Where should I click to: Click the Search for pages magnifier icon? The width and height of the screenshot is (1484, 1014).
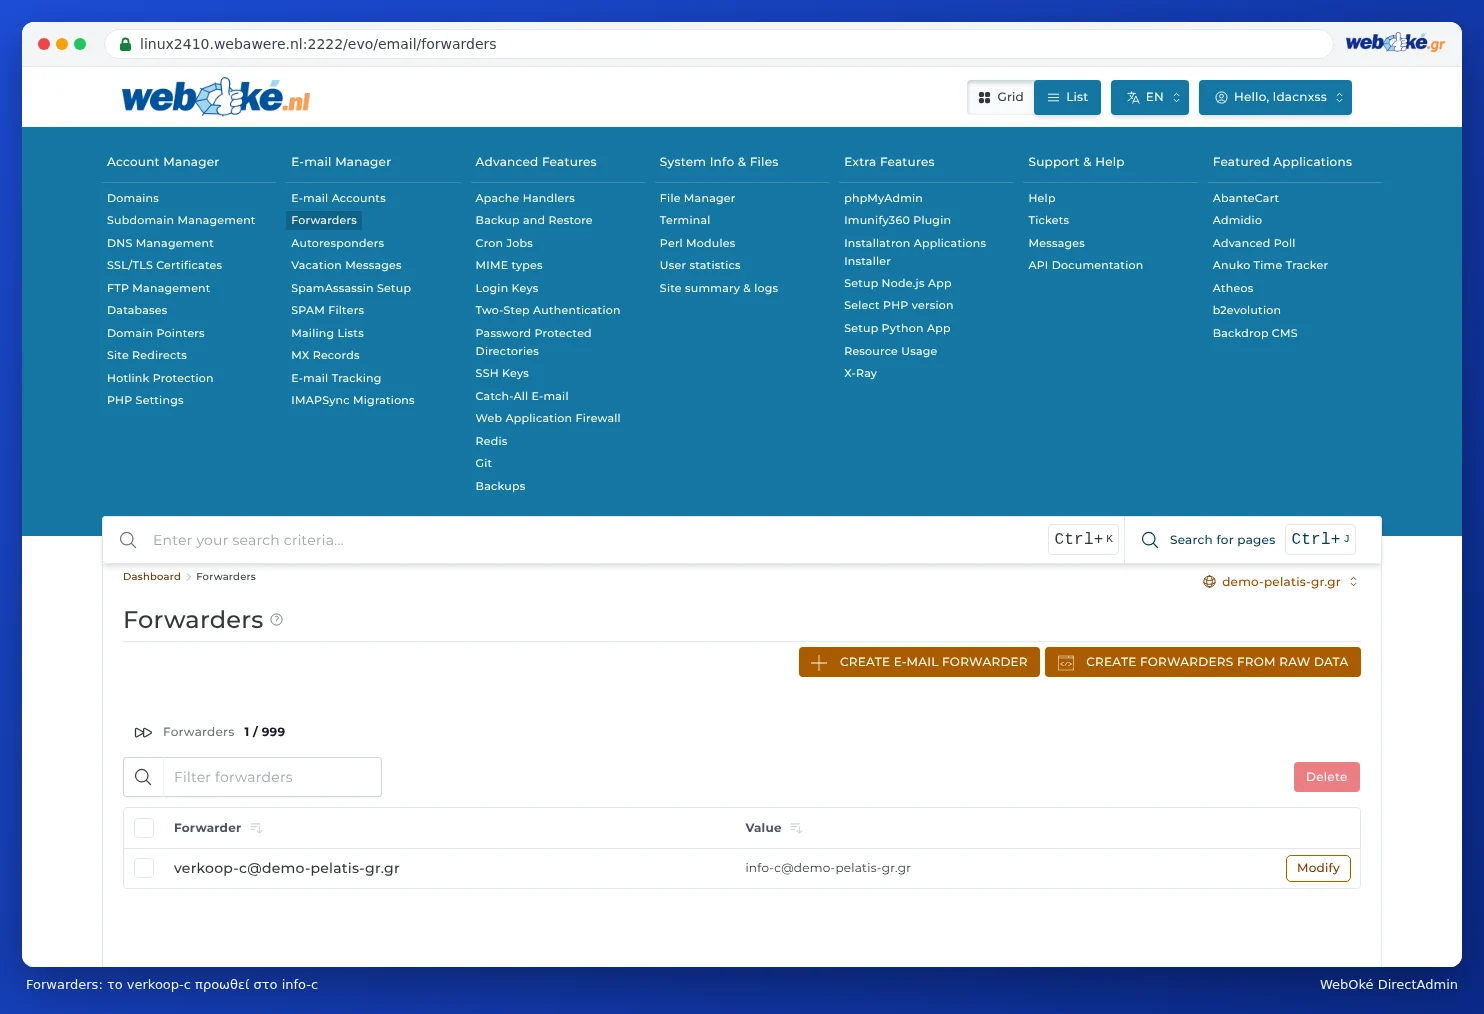1150,540
